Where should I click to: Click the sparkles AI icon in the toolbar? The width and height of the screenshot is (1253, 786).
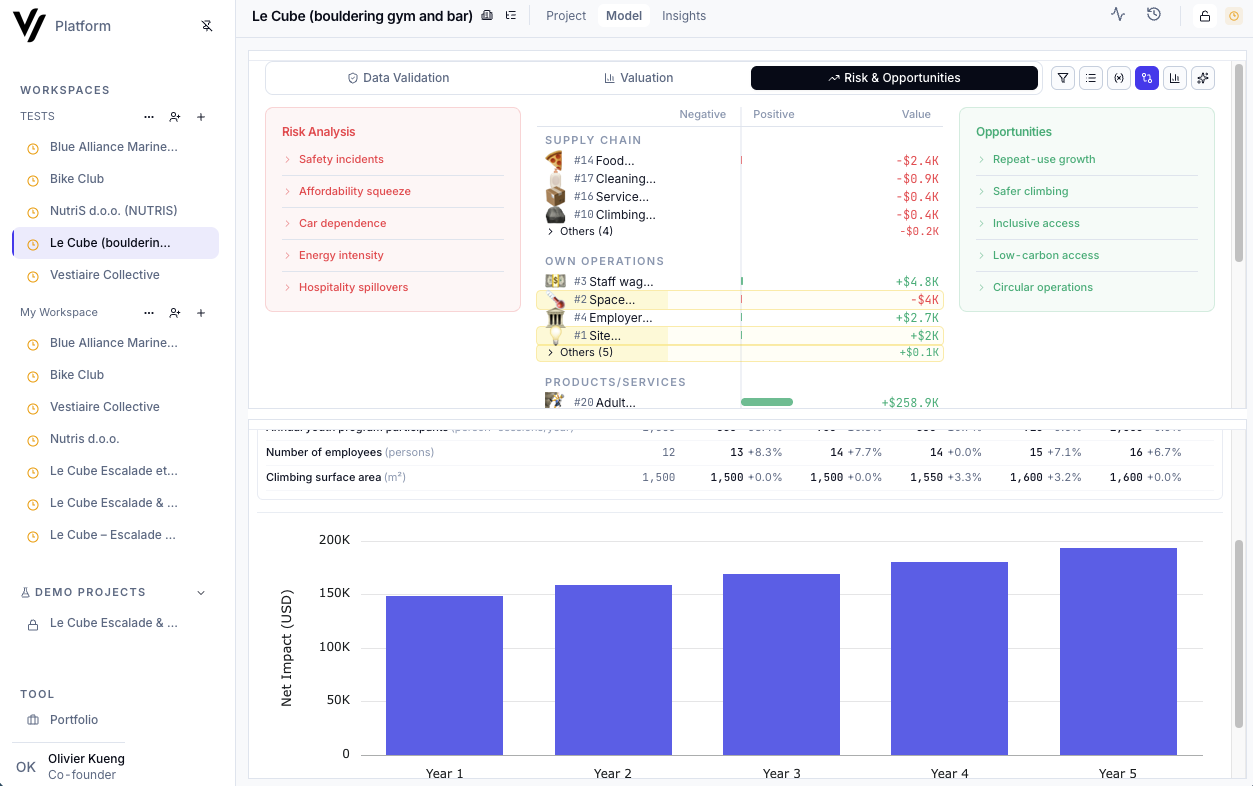tap(1202, 78)
